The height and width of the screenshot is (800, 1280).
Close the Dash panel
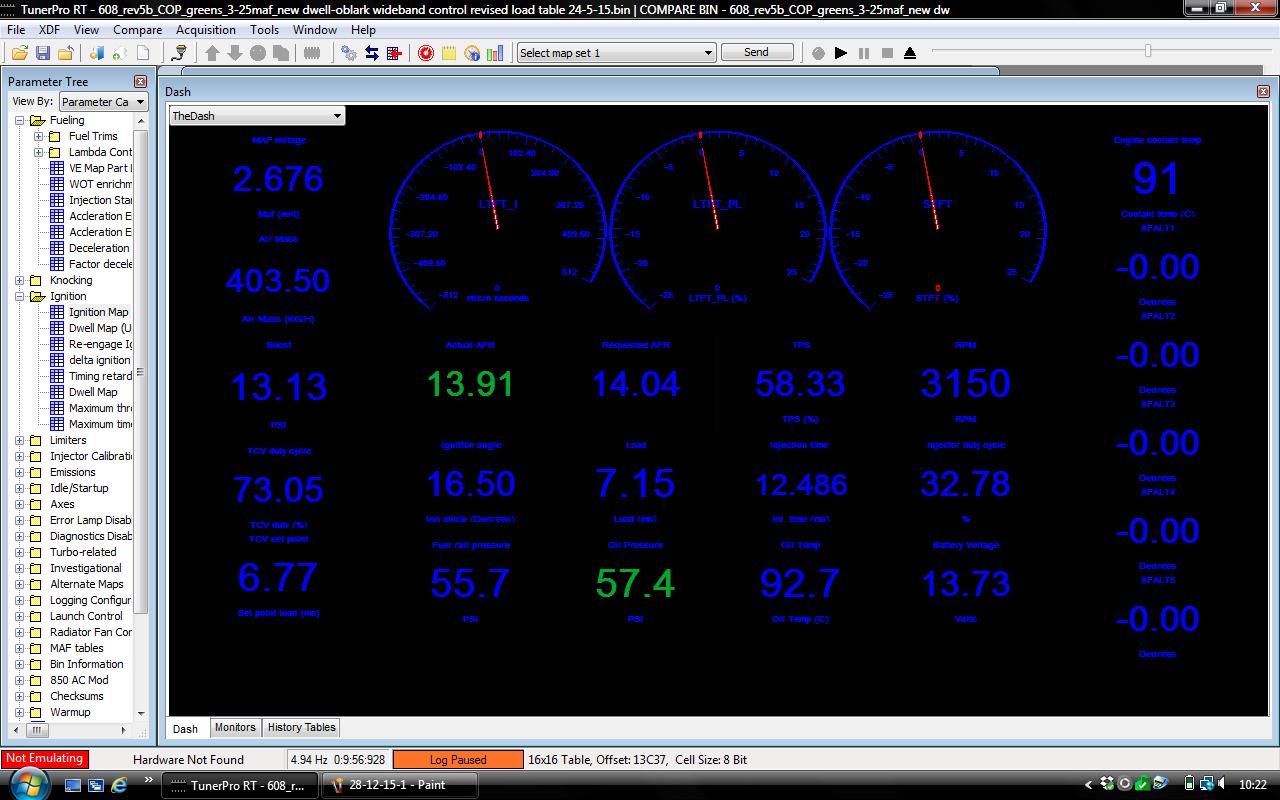coord(1263,91)
